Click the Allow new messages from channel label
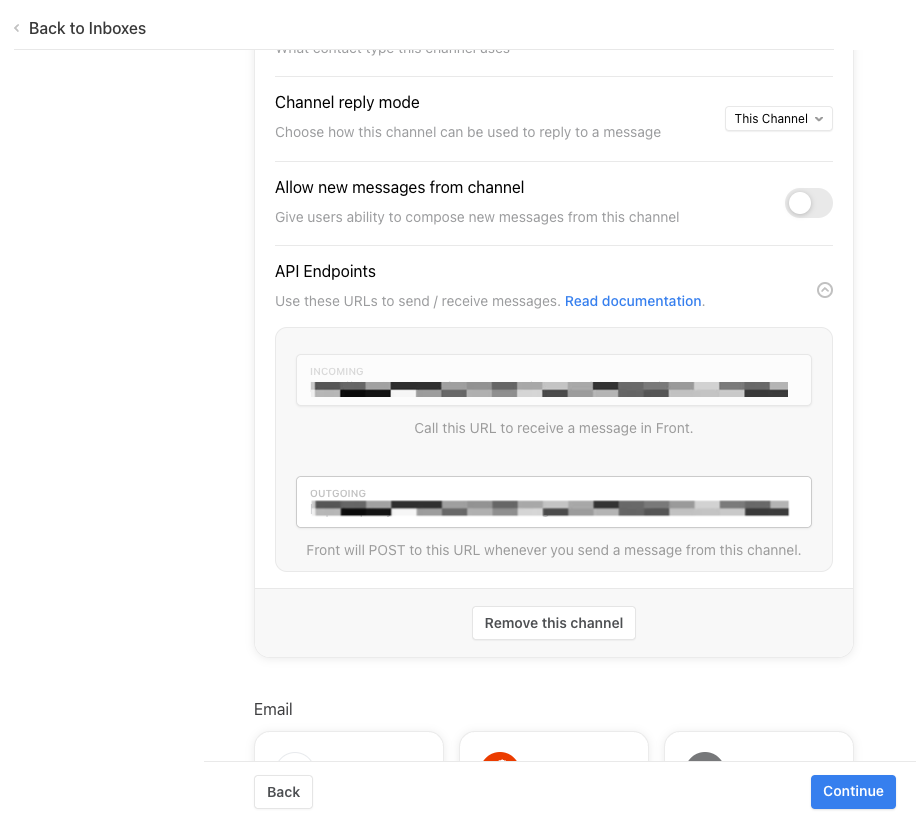 400,187
